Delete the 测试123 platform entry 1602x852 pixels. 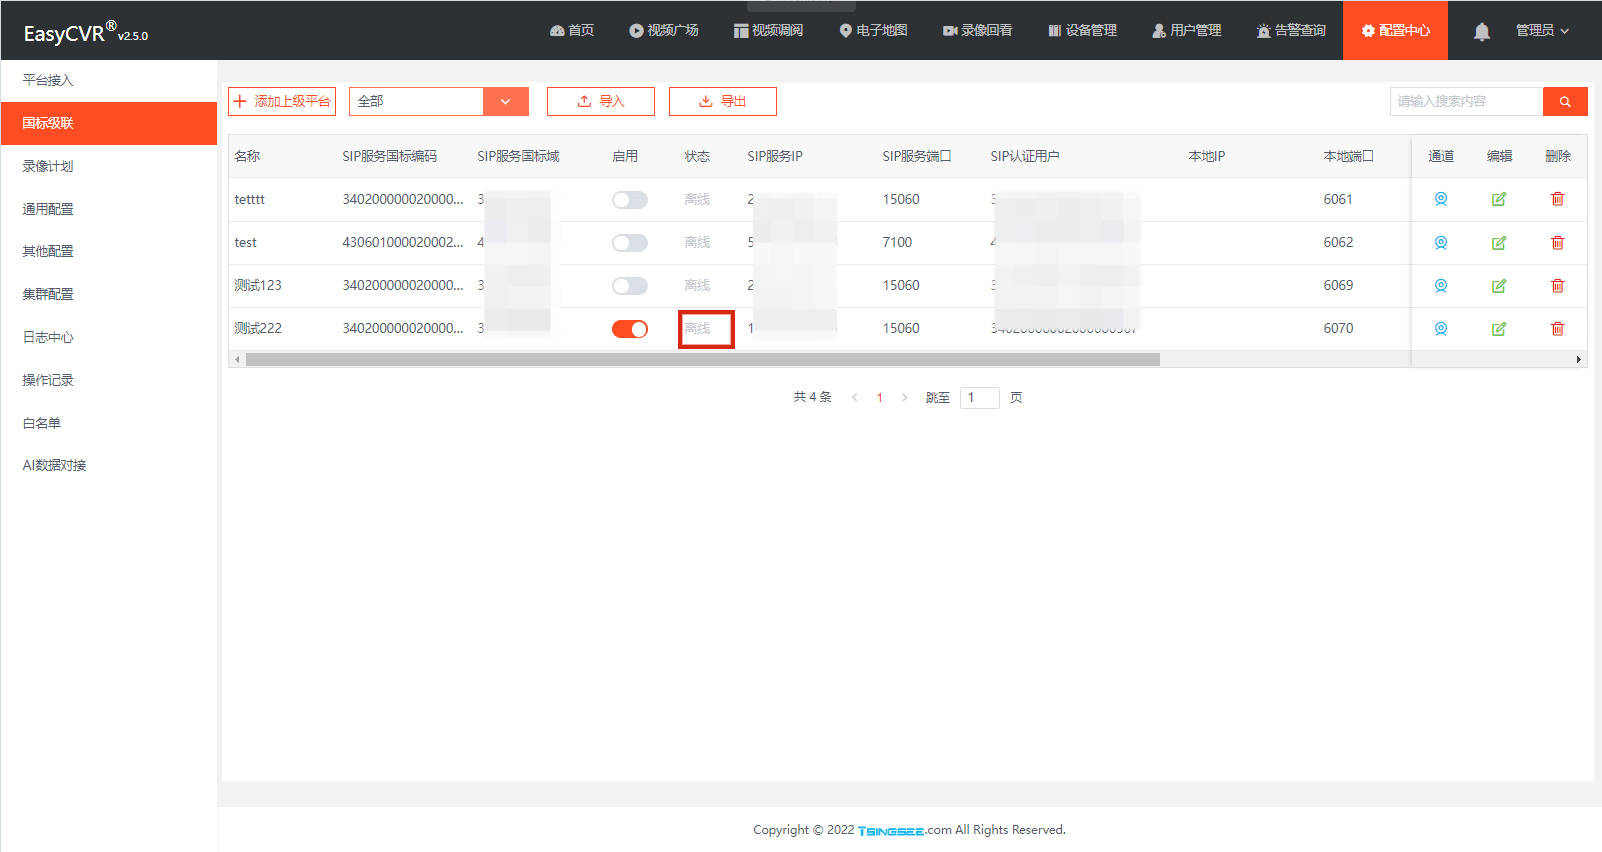pos(1557,285)
